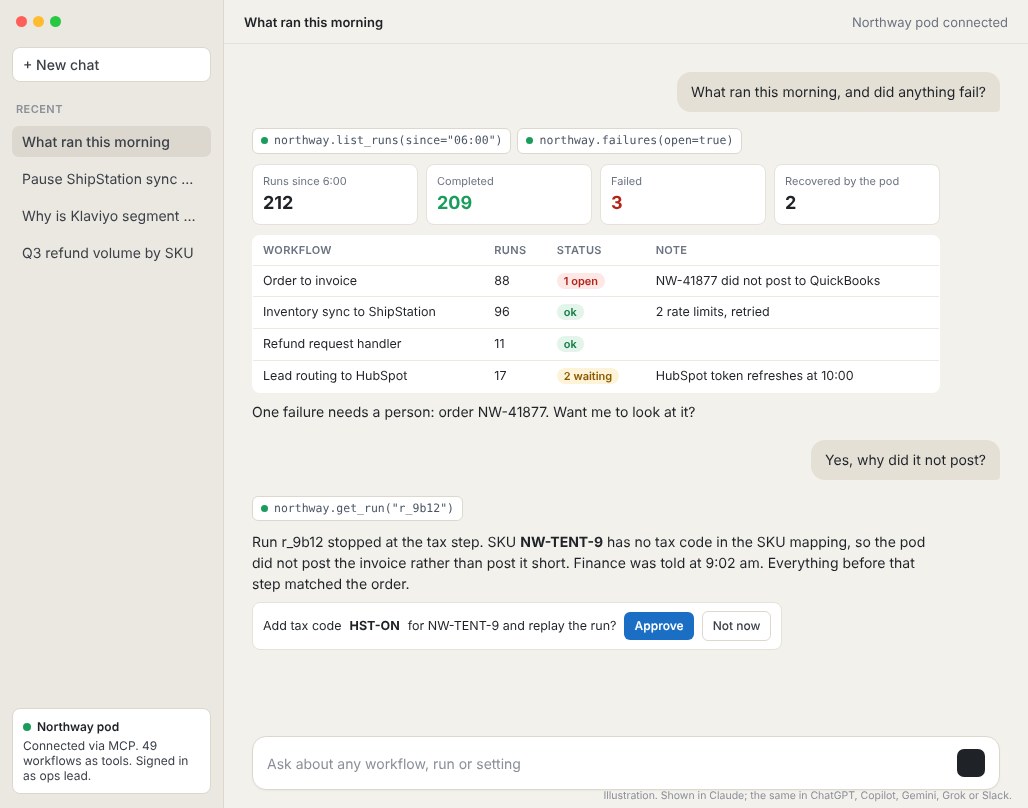Click the Failed 3 card
Screen dimensions: 1028x808
coord(682,194)
